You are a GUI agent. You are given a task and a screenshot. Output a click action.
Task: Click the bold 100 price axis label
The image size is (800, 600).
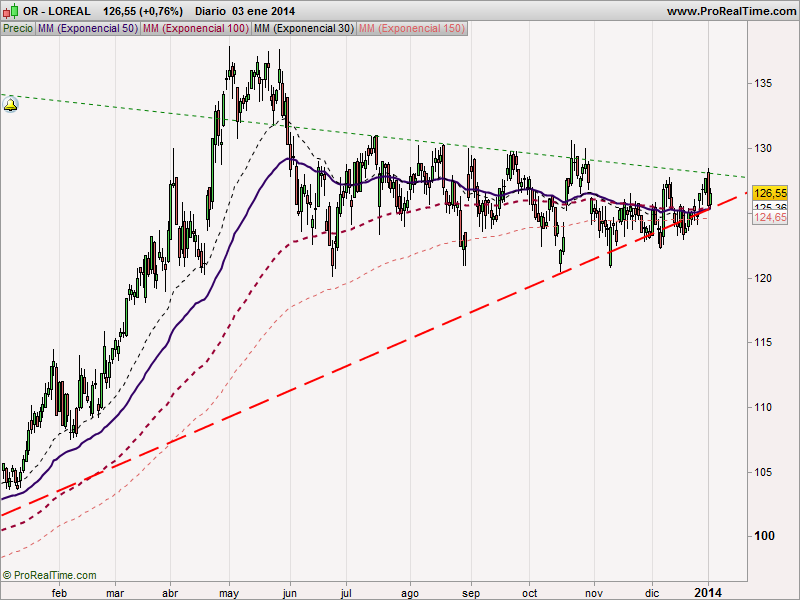coord(764,536)
